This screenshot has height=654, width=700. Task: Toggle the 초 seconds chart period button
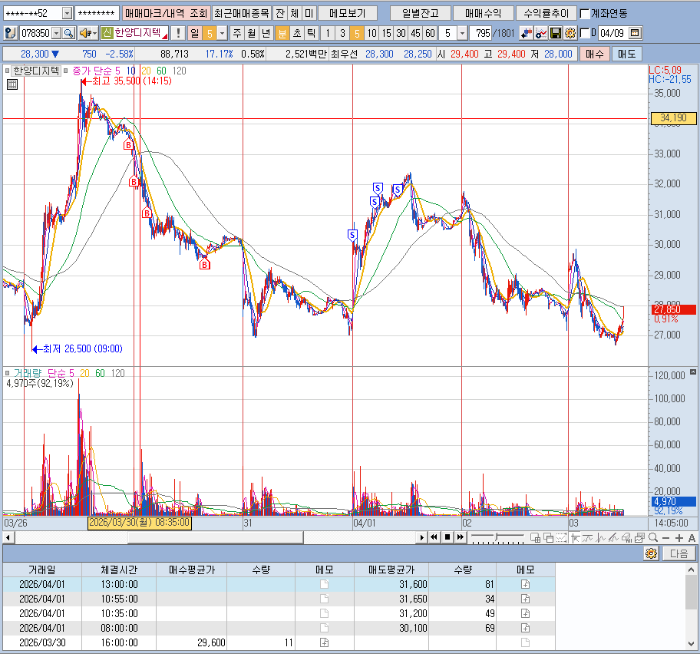[x=297, y=33]
